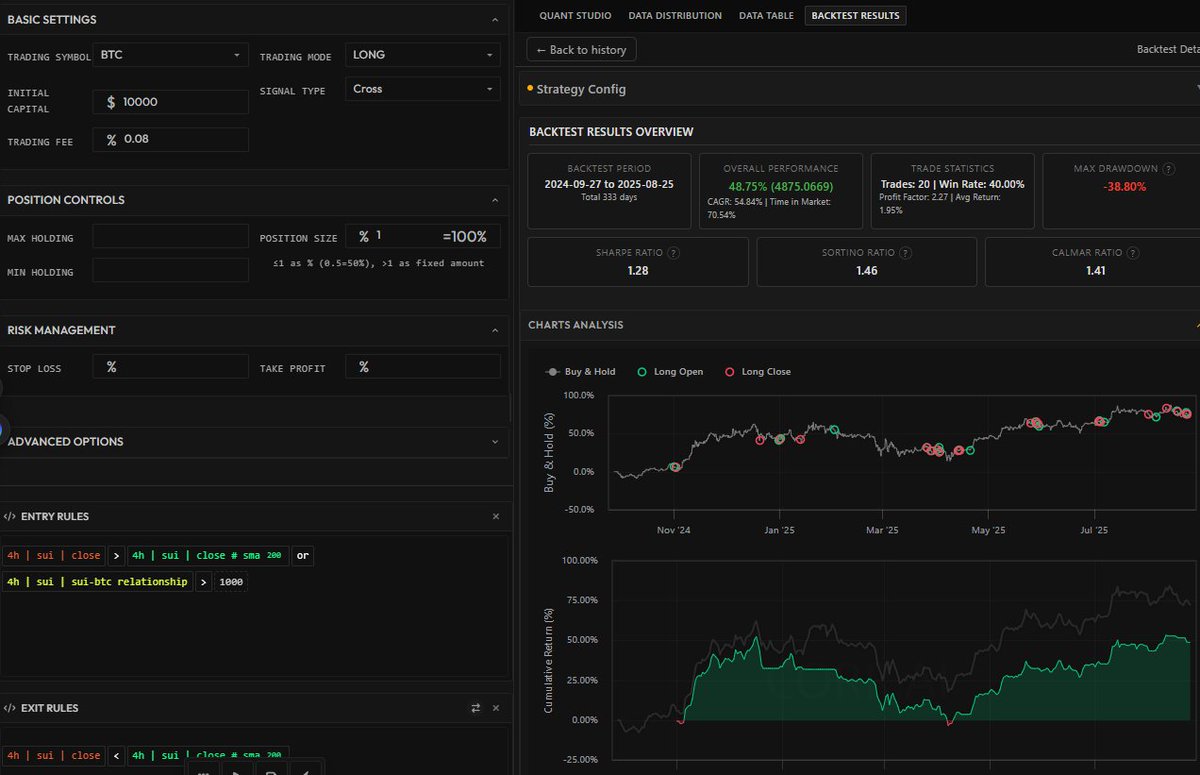Click the first Long Open marker near Nov '24
Viewport: 1200px width, 775px height.
click(675, 467)
